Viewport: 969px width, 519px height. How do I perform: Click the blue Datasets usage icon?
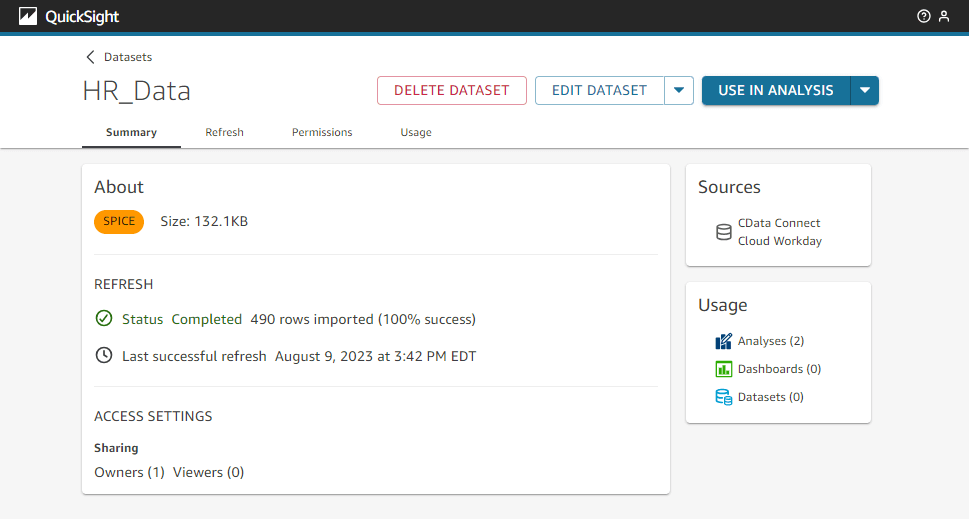point(724,397)
